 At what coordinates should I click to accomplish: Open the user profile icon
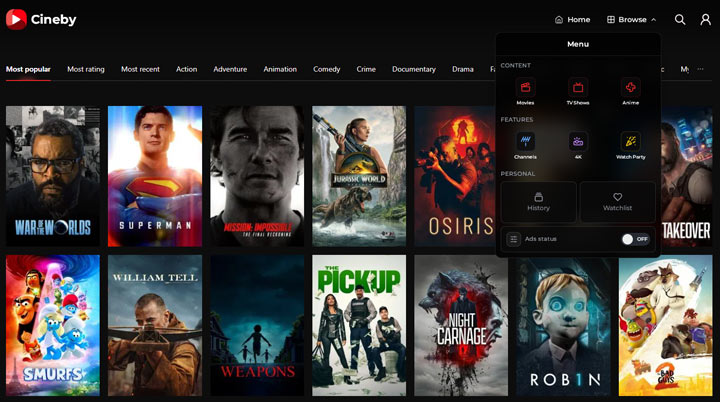[x=705, y=19]
